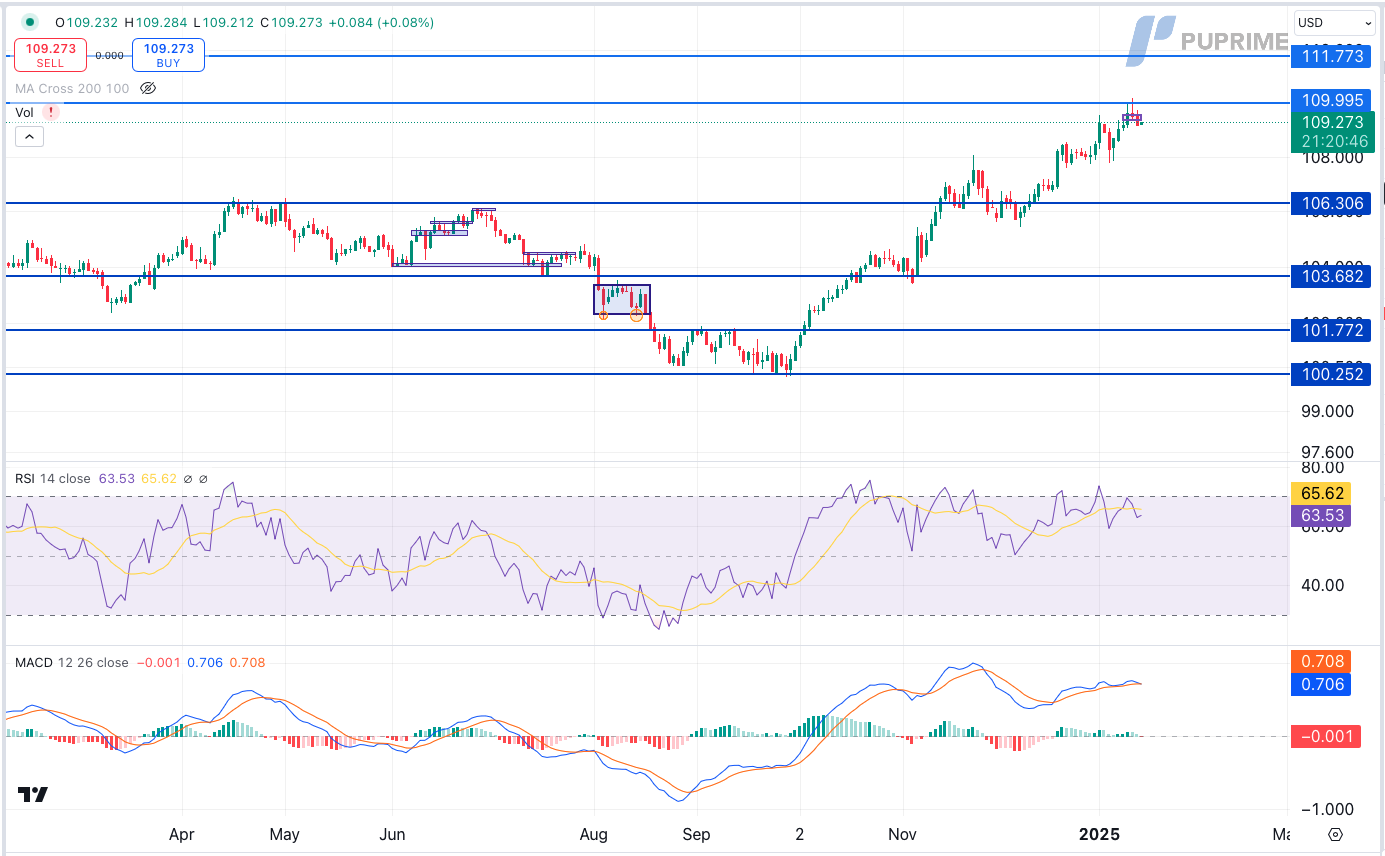Click the Sep label on time axis

697,834
